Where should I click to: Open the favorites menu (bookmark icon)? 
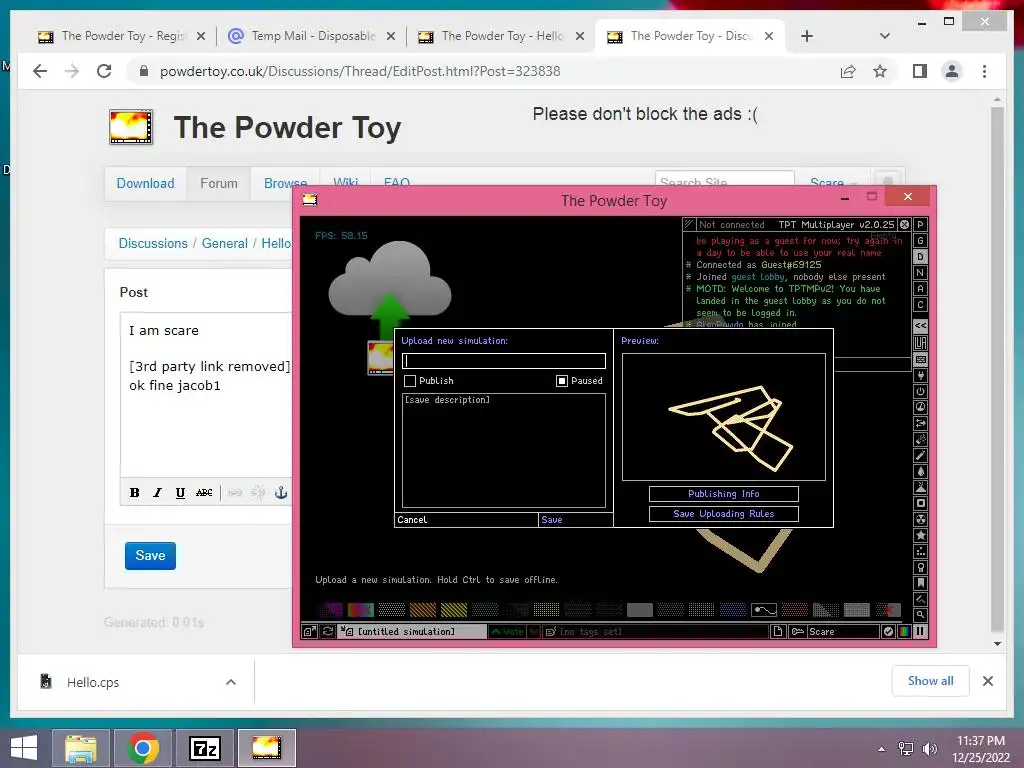pos(920,583)
